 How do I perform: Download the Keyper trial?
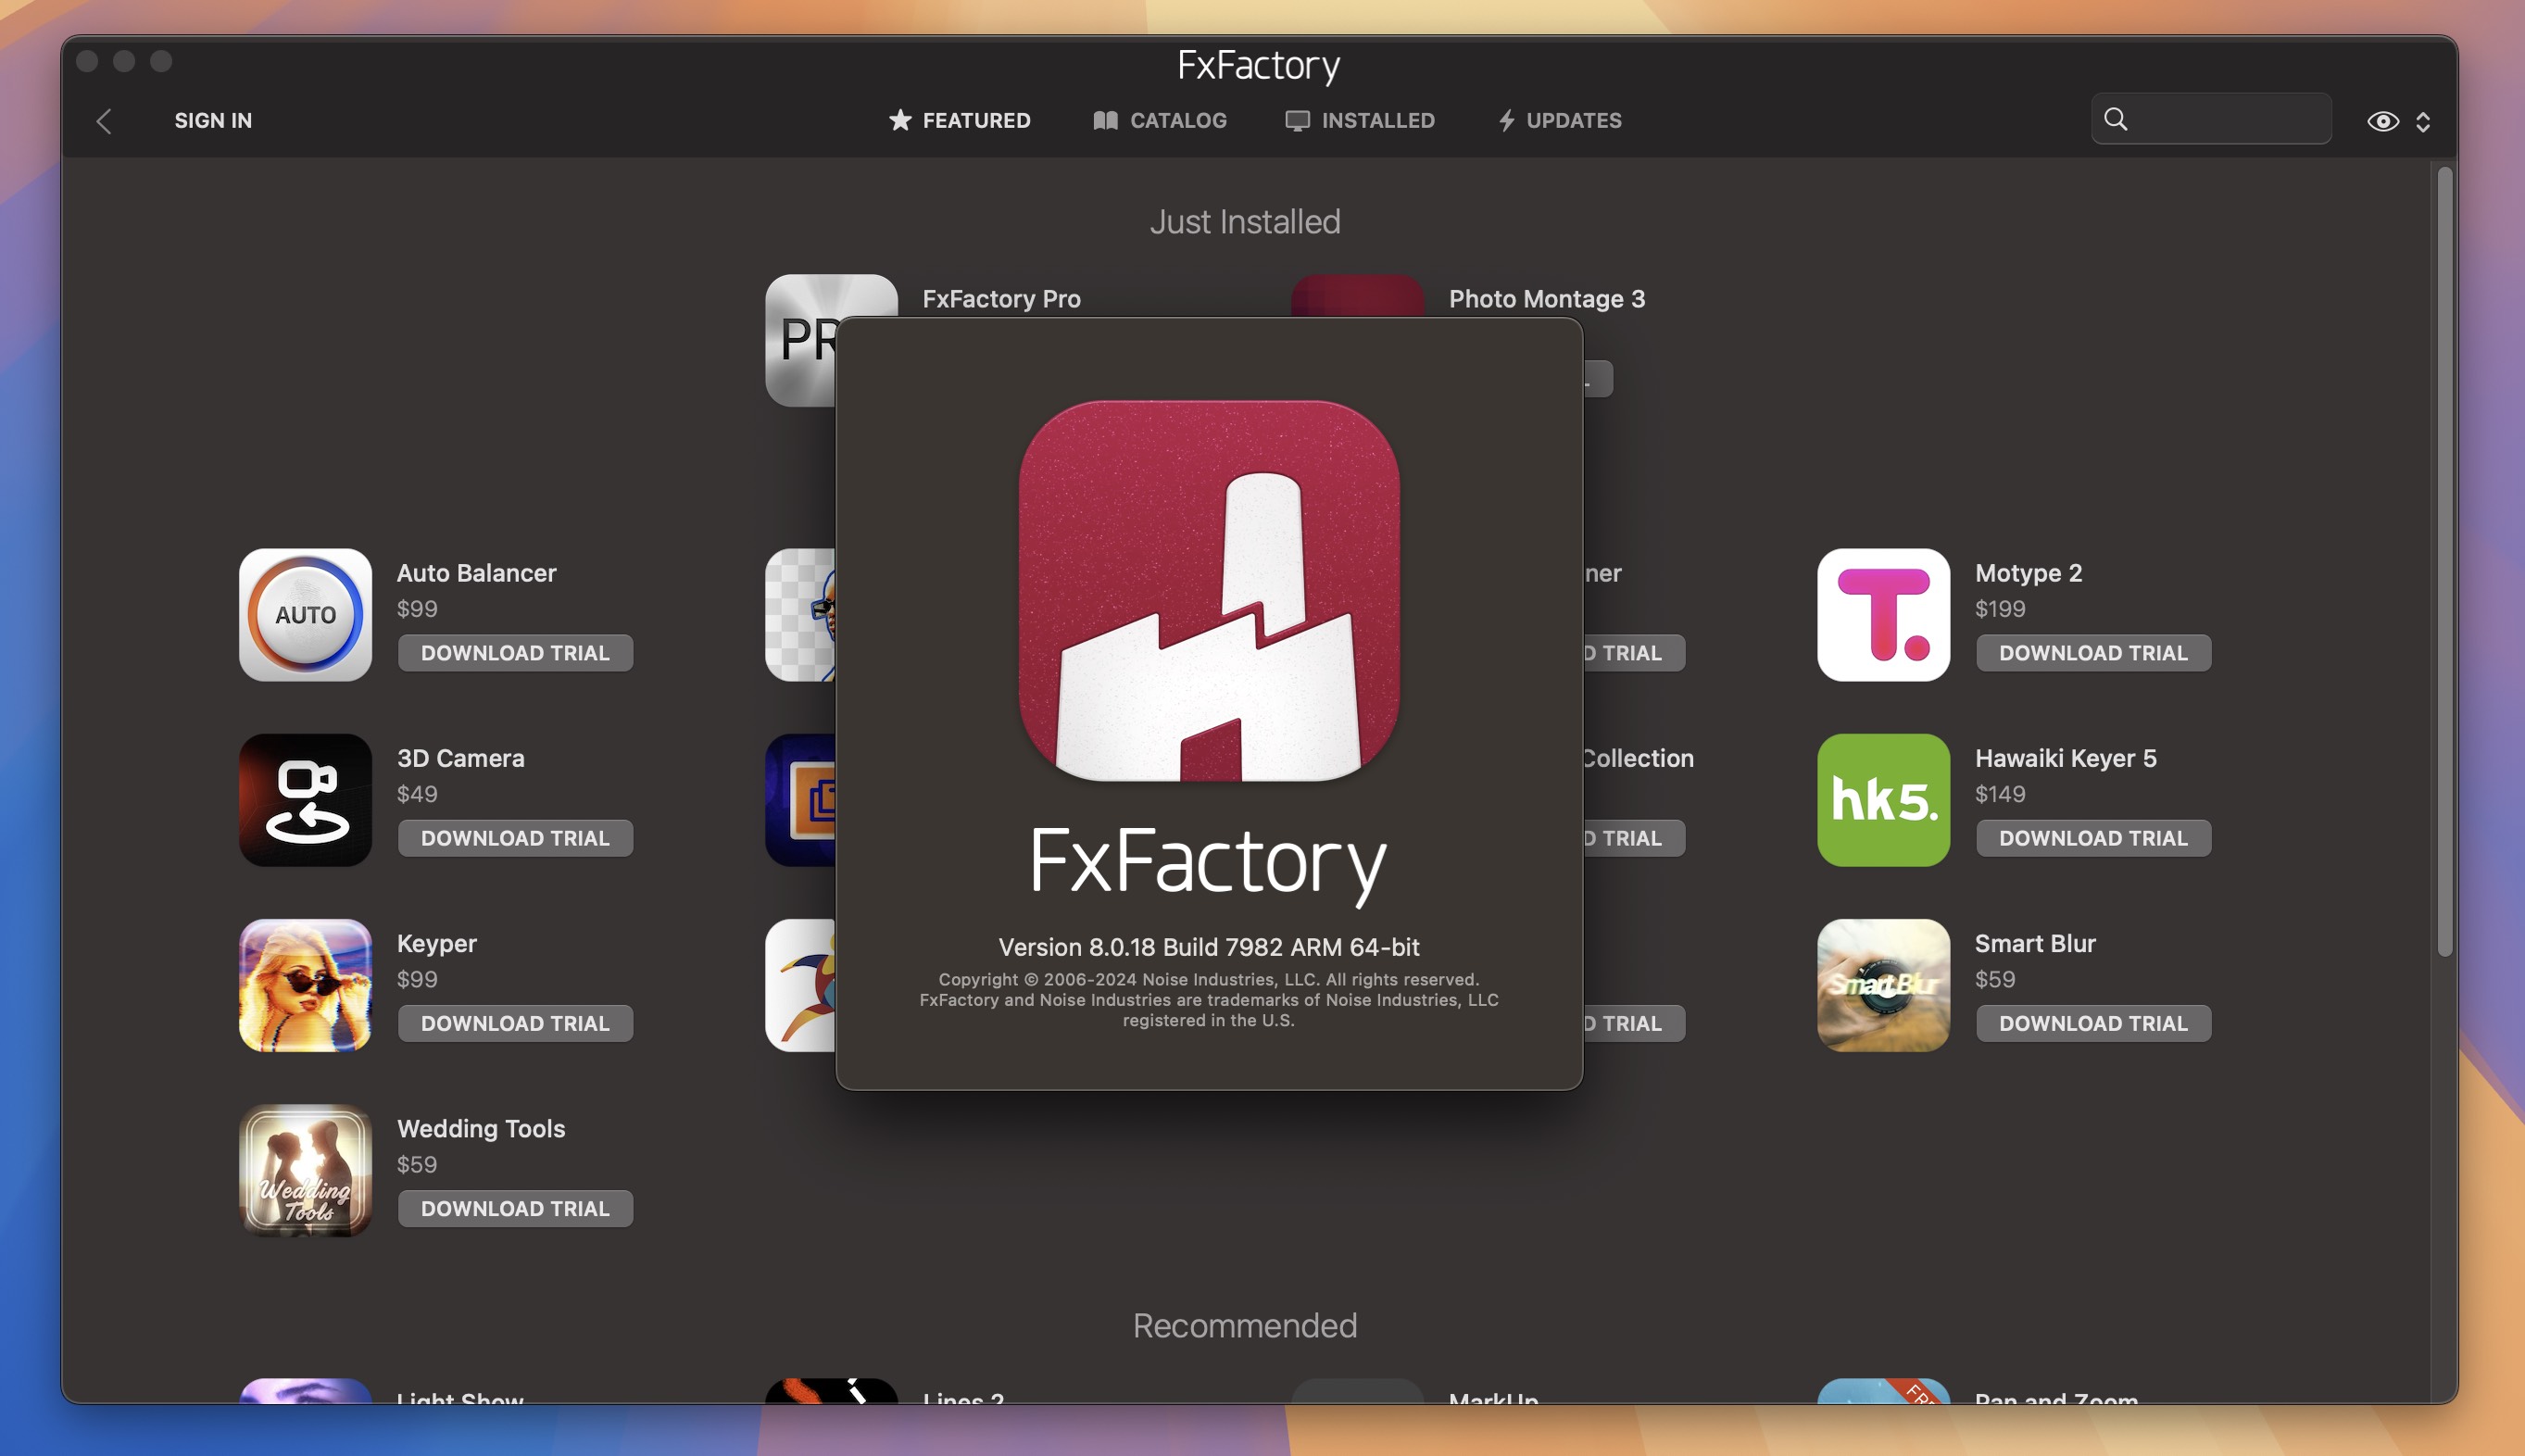[515, 1023]
